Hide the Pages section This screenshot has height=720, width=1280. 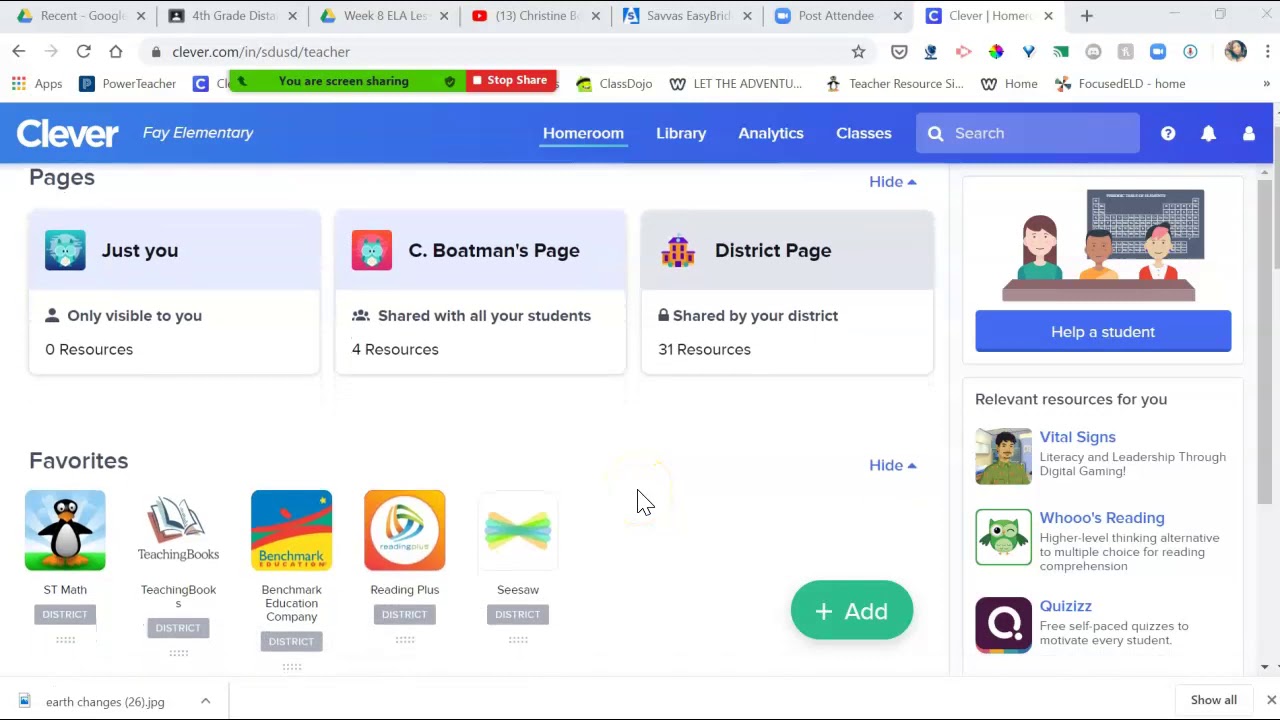coord(892,181)
